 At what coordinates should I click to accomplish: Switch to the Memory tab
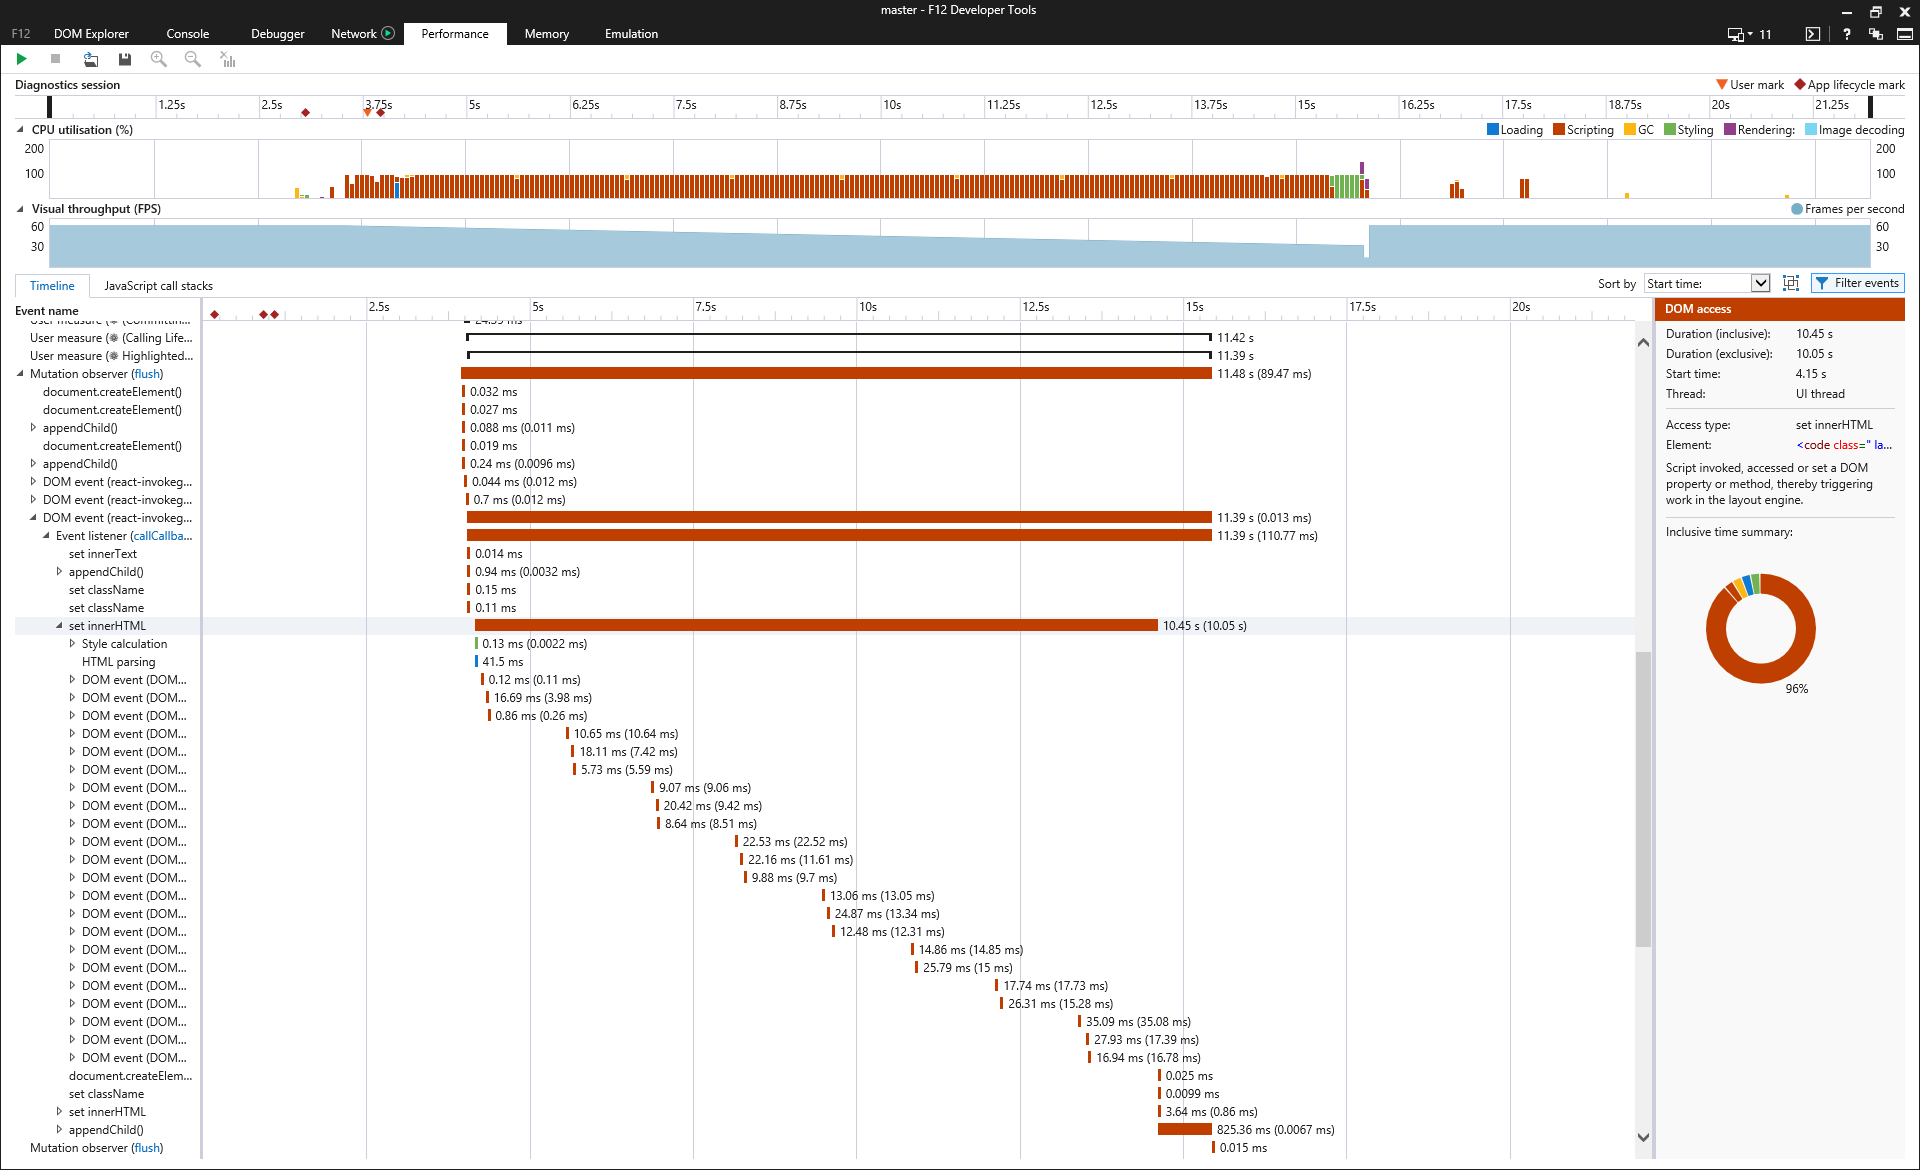(x=546, y=33)
